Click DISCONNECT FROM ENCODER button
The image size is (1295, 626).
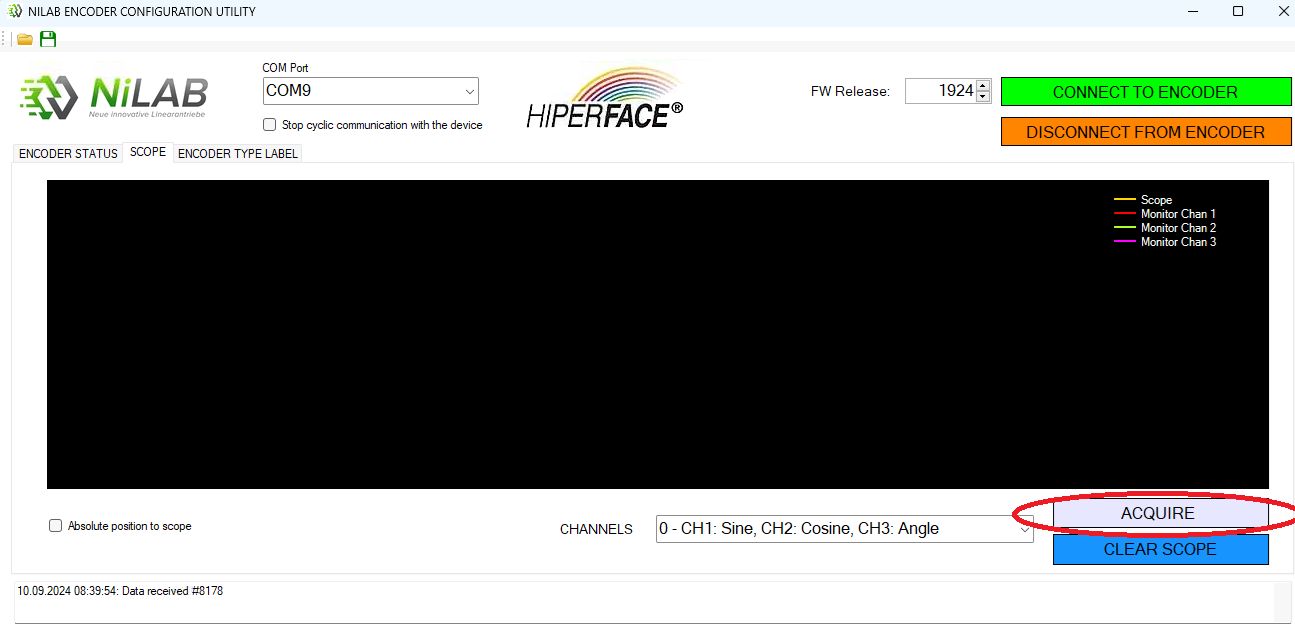(x=1145, y=132)
